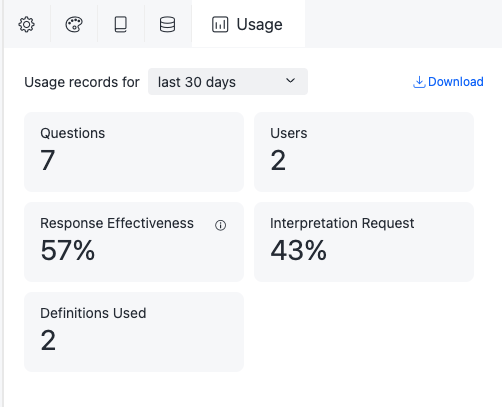The width and height of the screenshot is (502, 407).
Task: Click the Download link
Action: point(448,82)
